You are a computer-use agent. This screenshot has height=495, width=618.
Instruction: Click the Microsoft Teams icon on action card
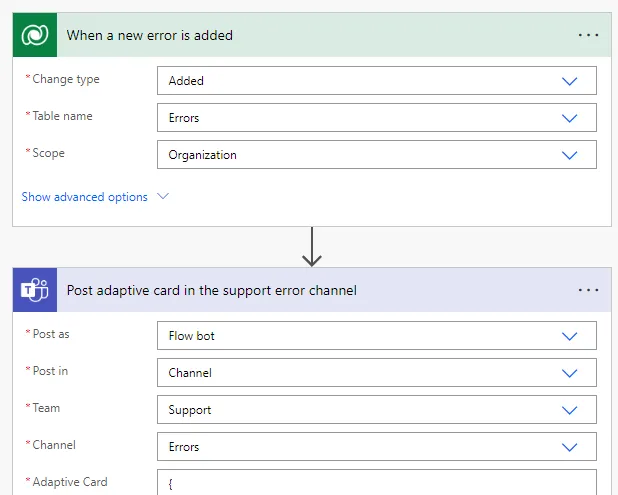pos(35,290)
